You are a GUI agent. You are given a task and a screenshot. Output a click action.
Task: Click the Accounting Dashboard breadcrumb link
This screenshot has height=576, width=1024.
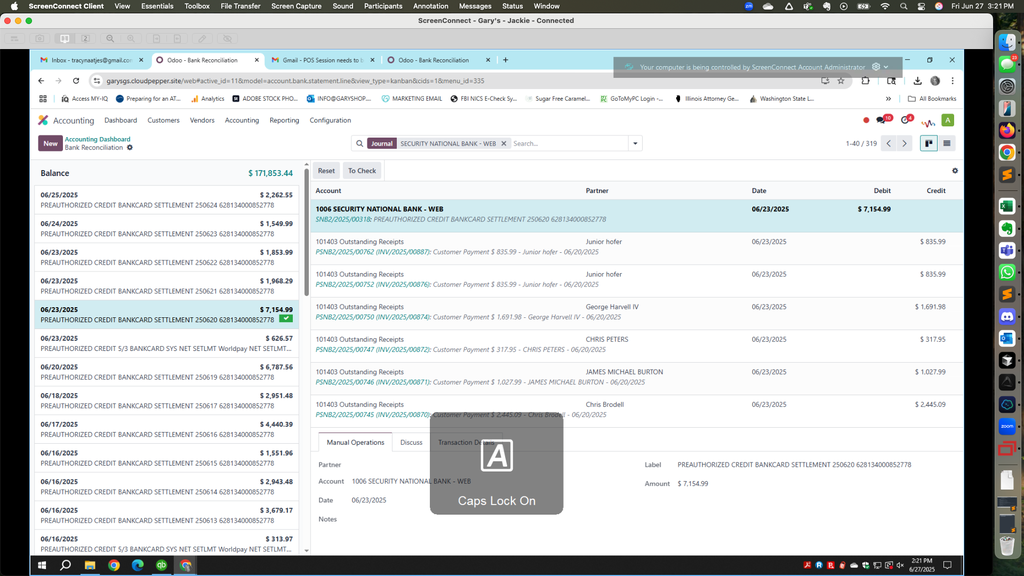click(97, 139)
